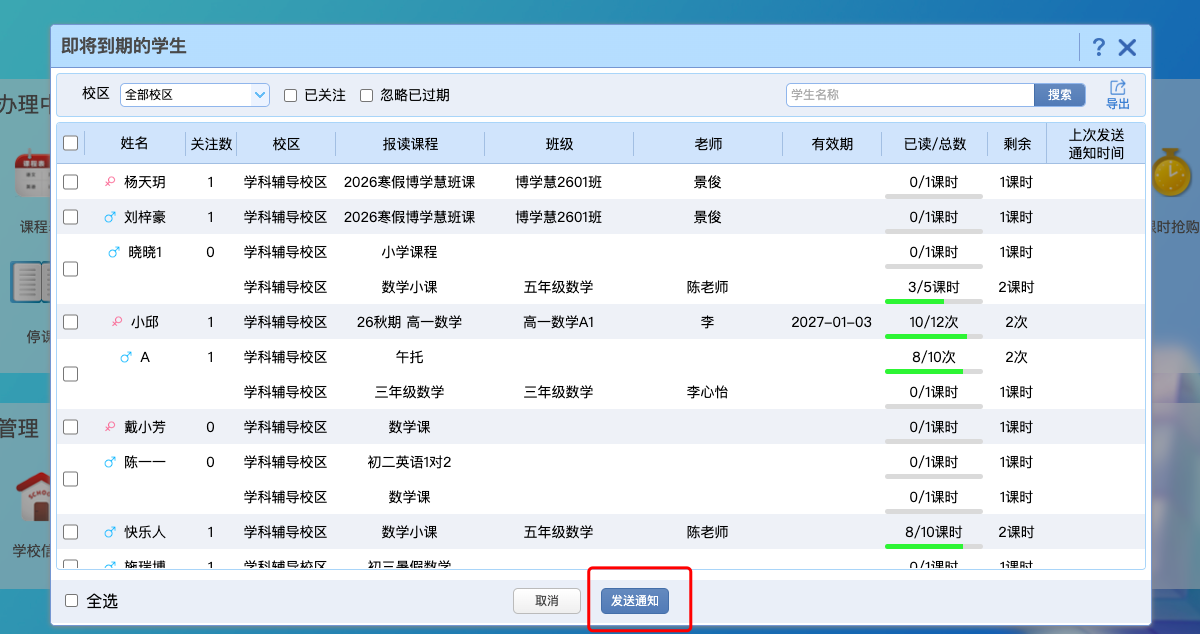Click the male icon beside 快乐人
This screenshot has width=1200, height=634.
tap(110, 532)
